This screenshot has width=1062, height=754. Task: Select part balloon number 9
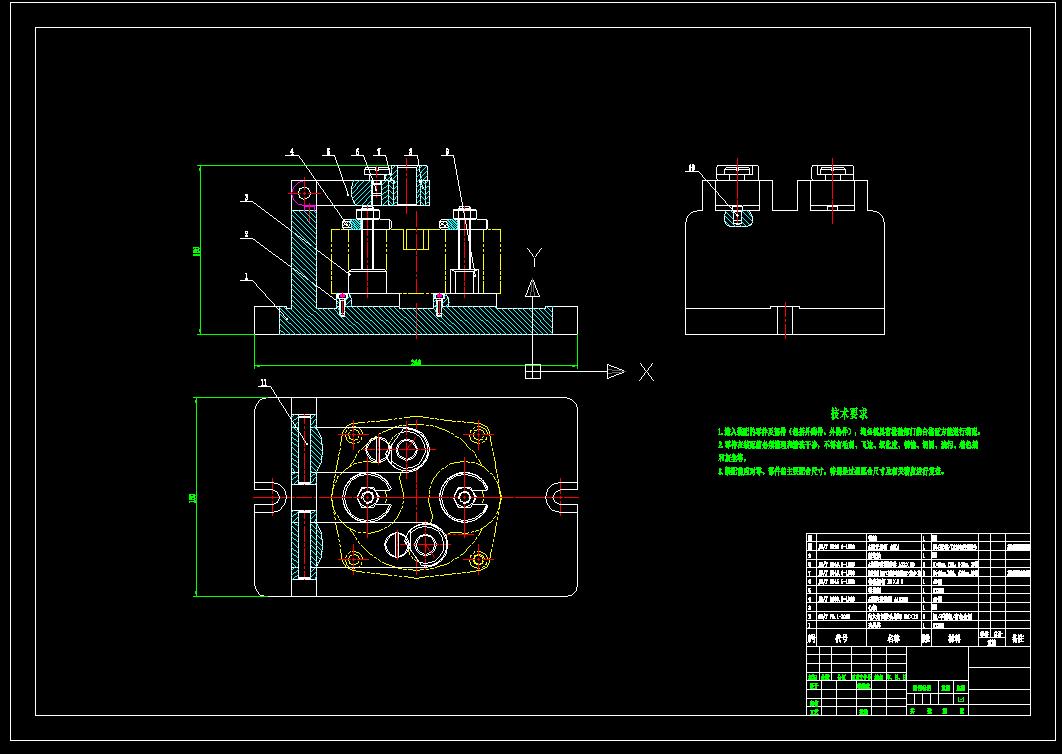click(x=447, y=152)
